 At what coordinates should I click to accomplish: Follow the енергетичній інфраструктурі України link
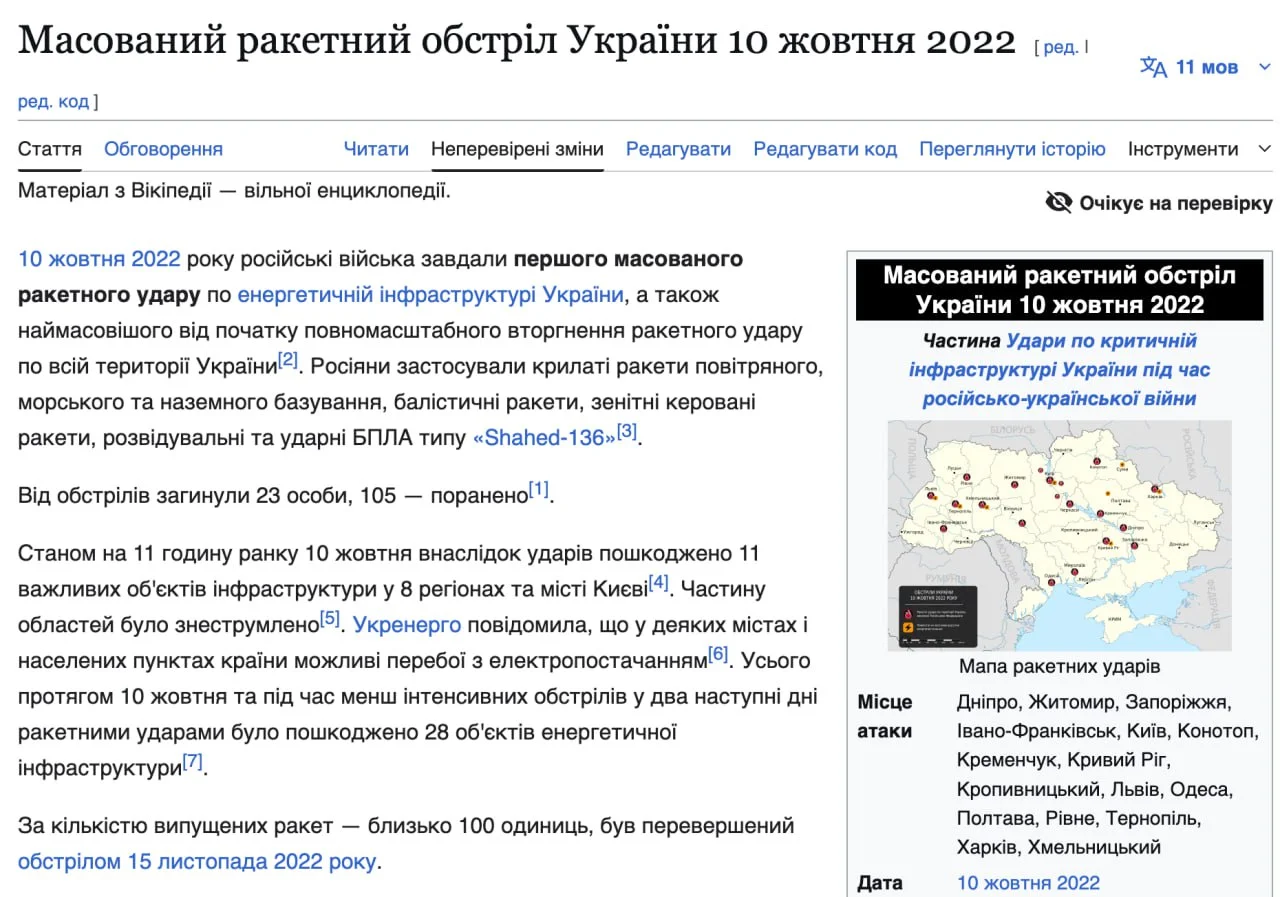(430, 295)
